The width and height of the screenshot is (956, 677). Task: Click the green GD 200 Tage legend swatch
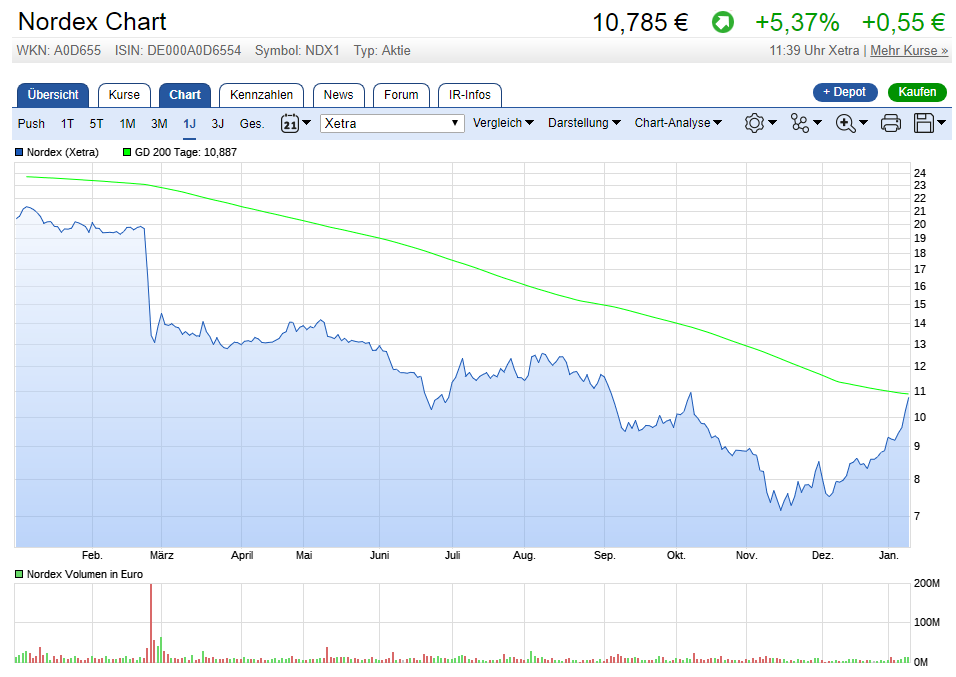point(127,152)
